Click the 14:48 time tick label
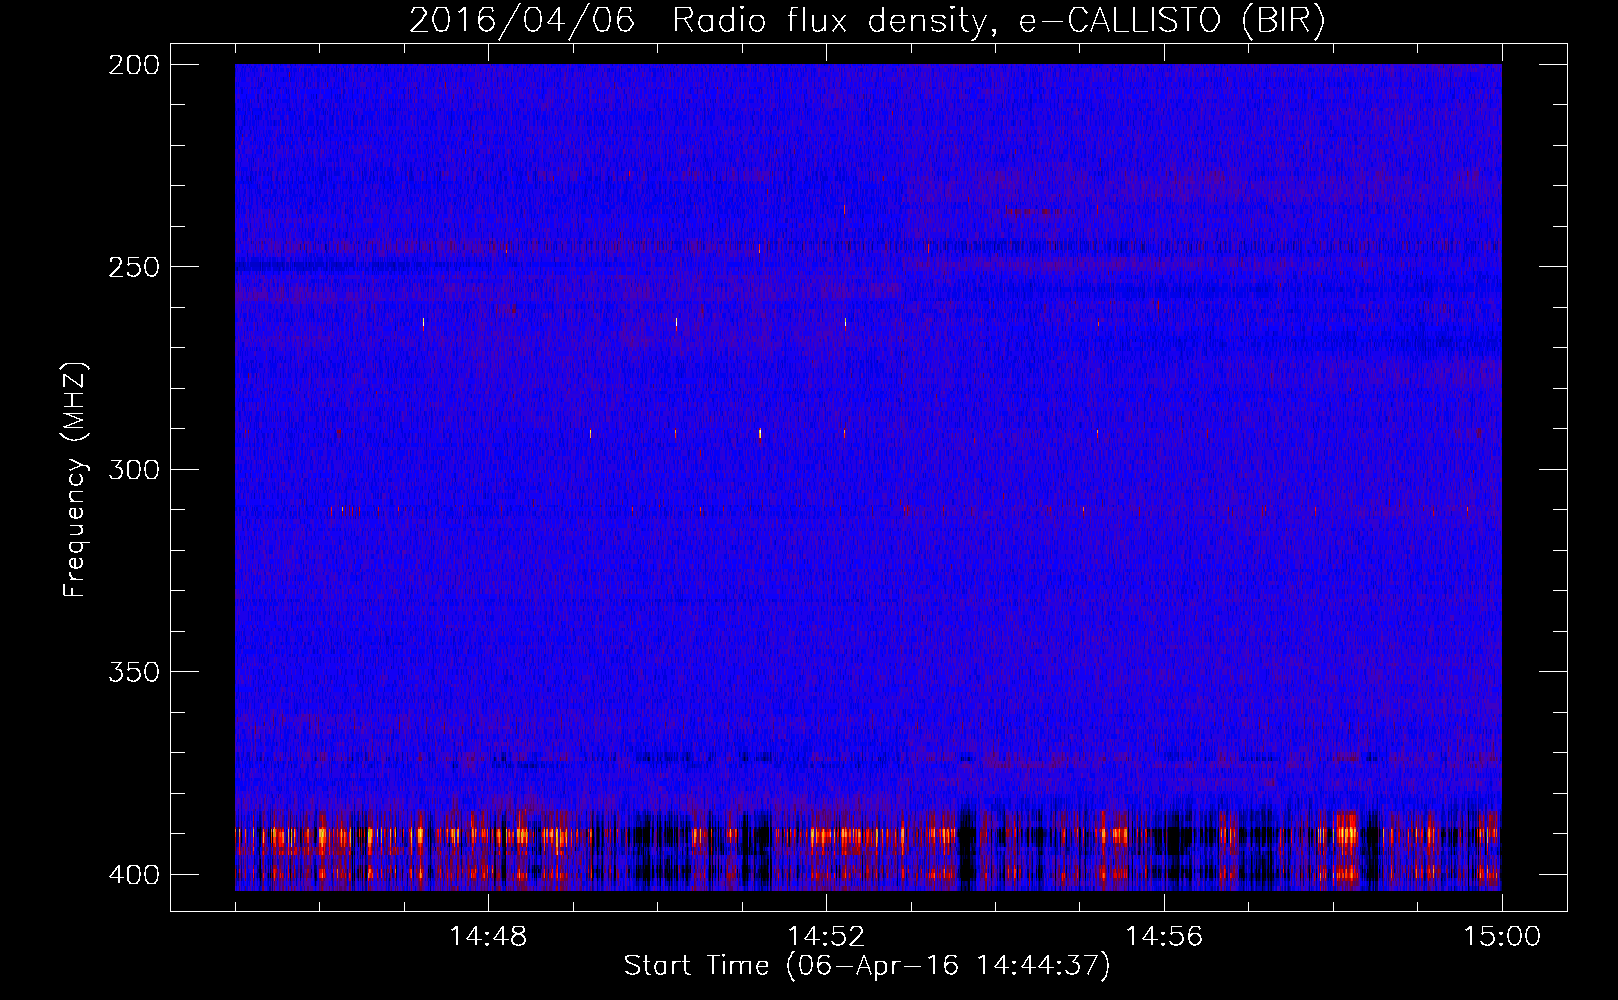 tap(488, 937)
